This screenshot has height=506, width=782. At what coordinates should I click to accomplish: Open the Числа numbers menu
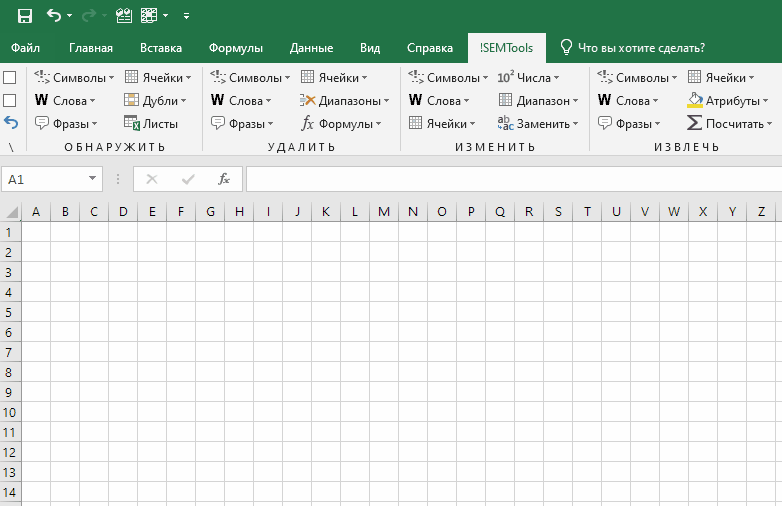coord(528,78)
